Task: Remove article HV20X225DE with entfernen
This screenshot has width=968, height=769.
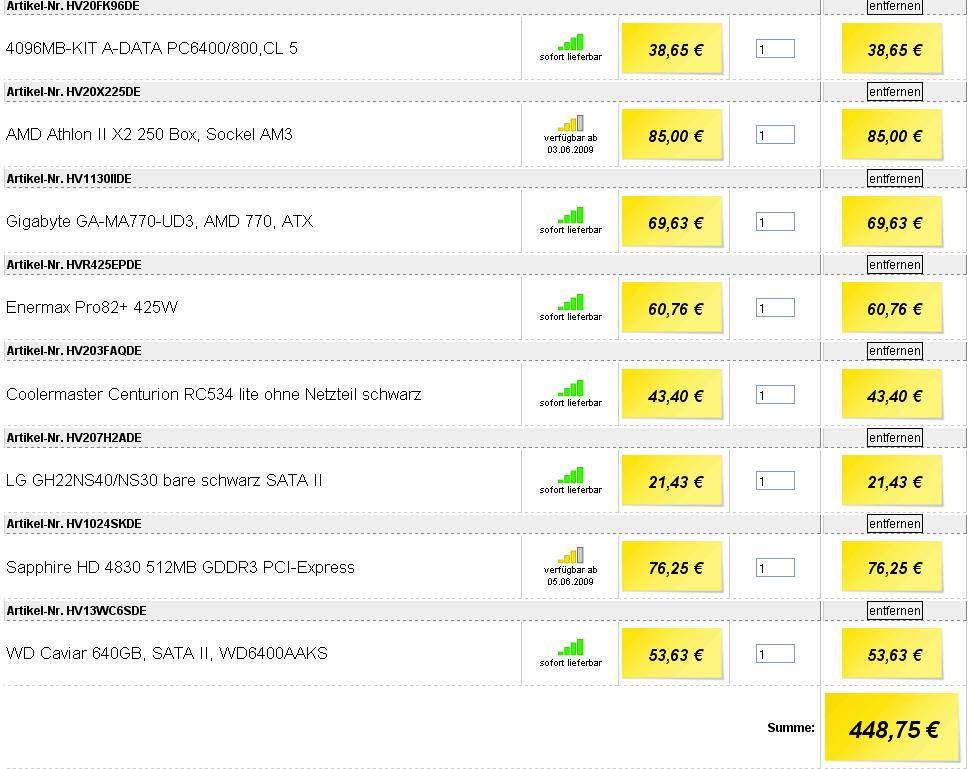Action: 895,92
